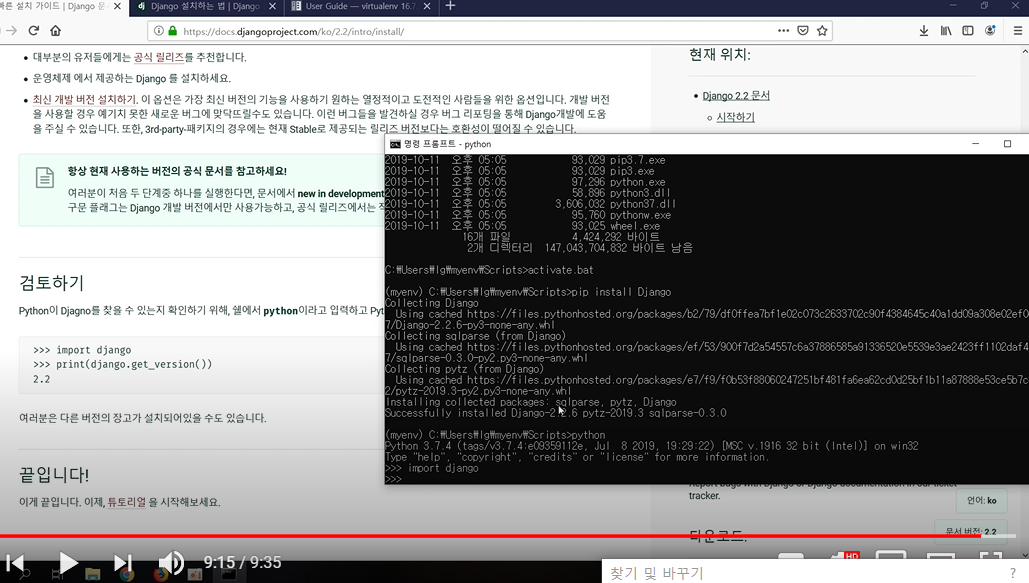Show site information for the Django docs page
This screenshot has width=1029, height=583.
click(158, 31)
